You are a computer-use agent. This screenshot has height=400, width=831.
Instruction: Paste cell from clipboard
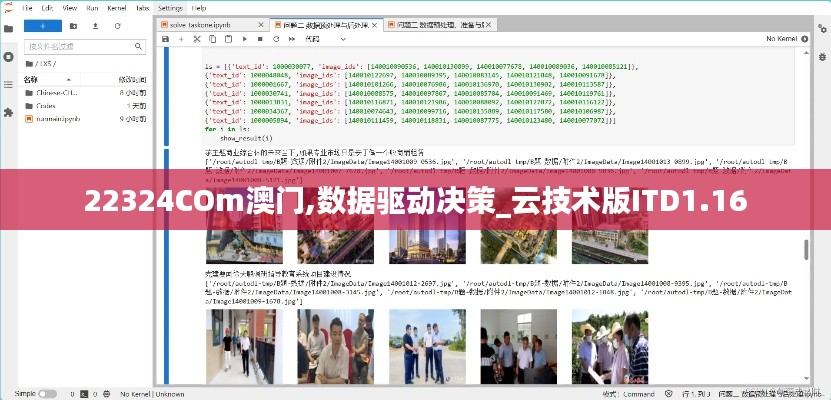click(x=228, y=39)
